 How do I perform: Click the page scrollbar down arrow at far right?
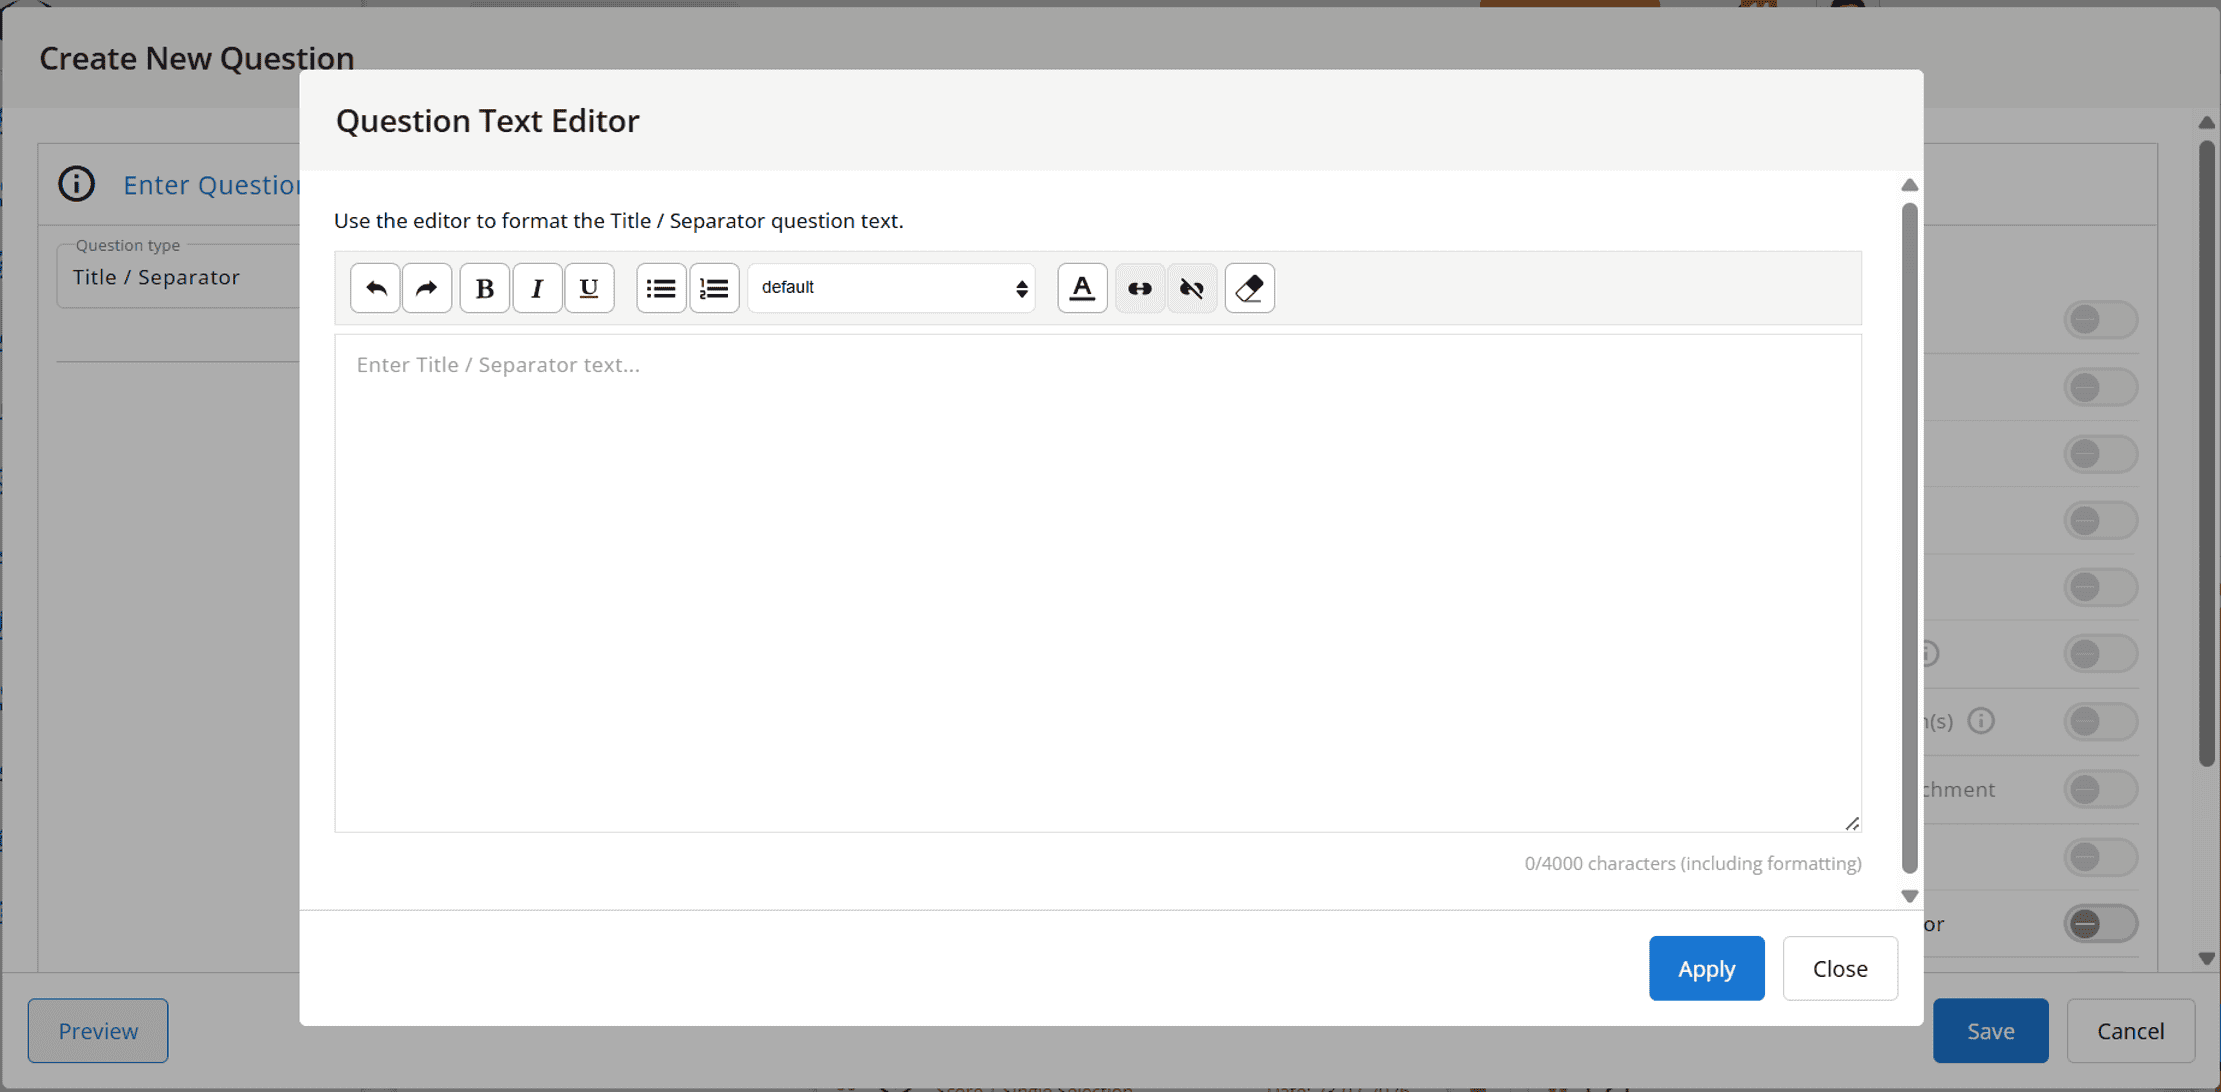click(2207, 959)
